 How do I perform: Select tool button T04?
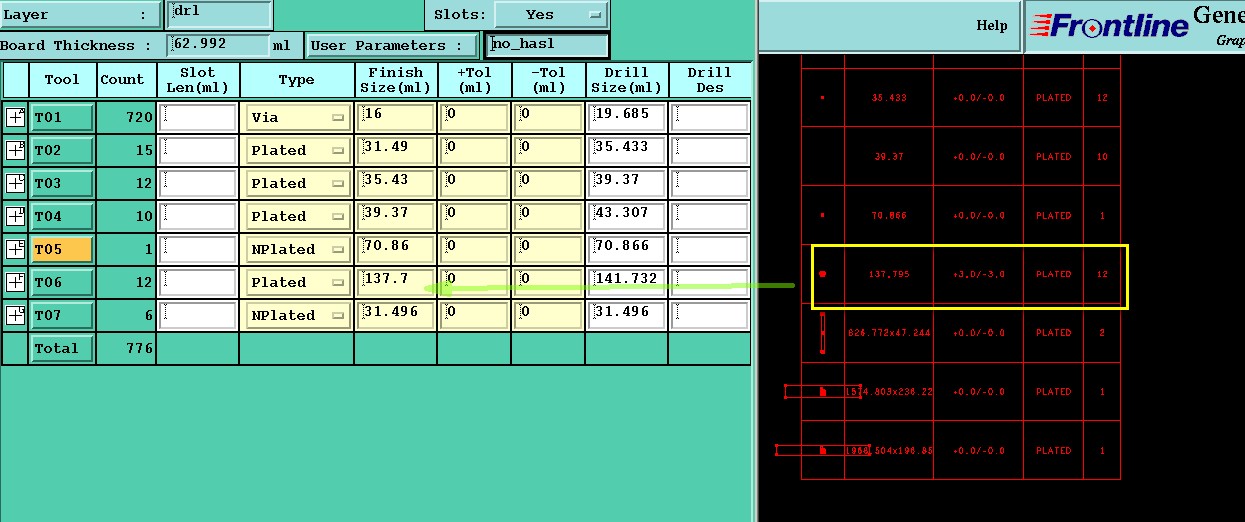[61, 216]
